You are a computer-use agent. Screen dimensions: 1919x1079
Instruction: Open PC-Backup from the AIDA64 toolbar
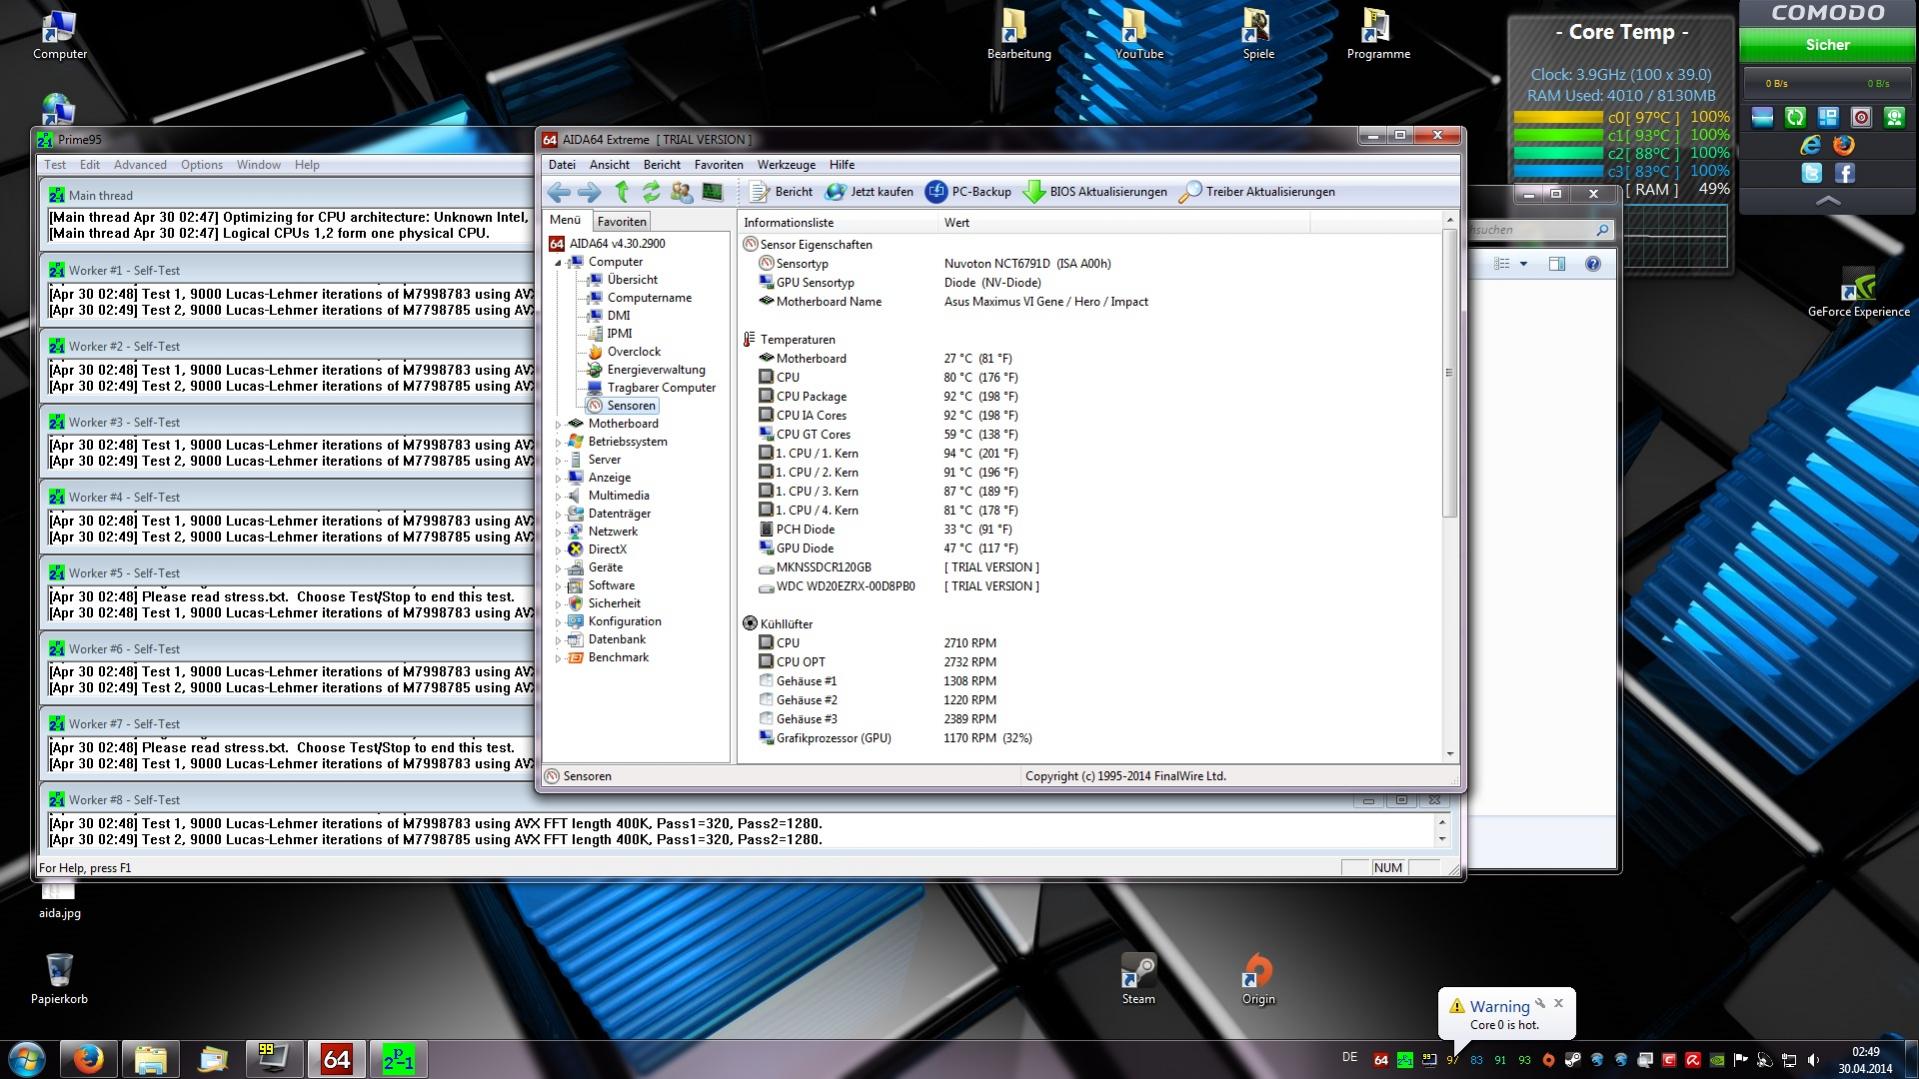[968, 192]
